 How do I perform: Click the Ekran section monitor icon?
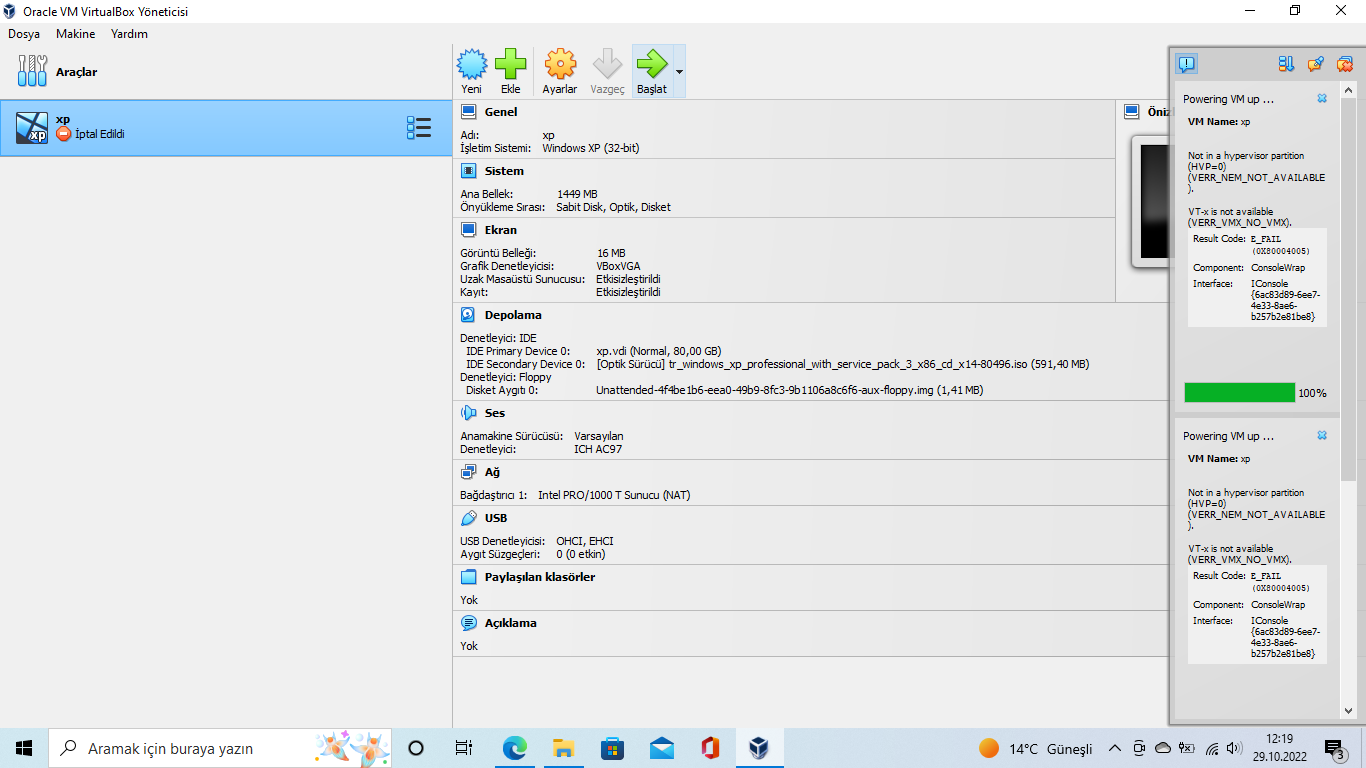(x=469, y=230)
